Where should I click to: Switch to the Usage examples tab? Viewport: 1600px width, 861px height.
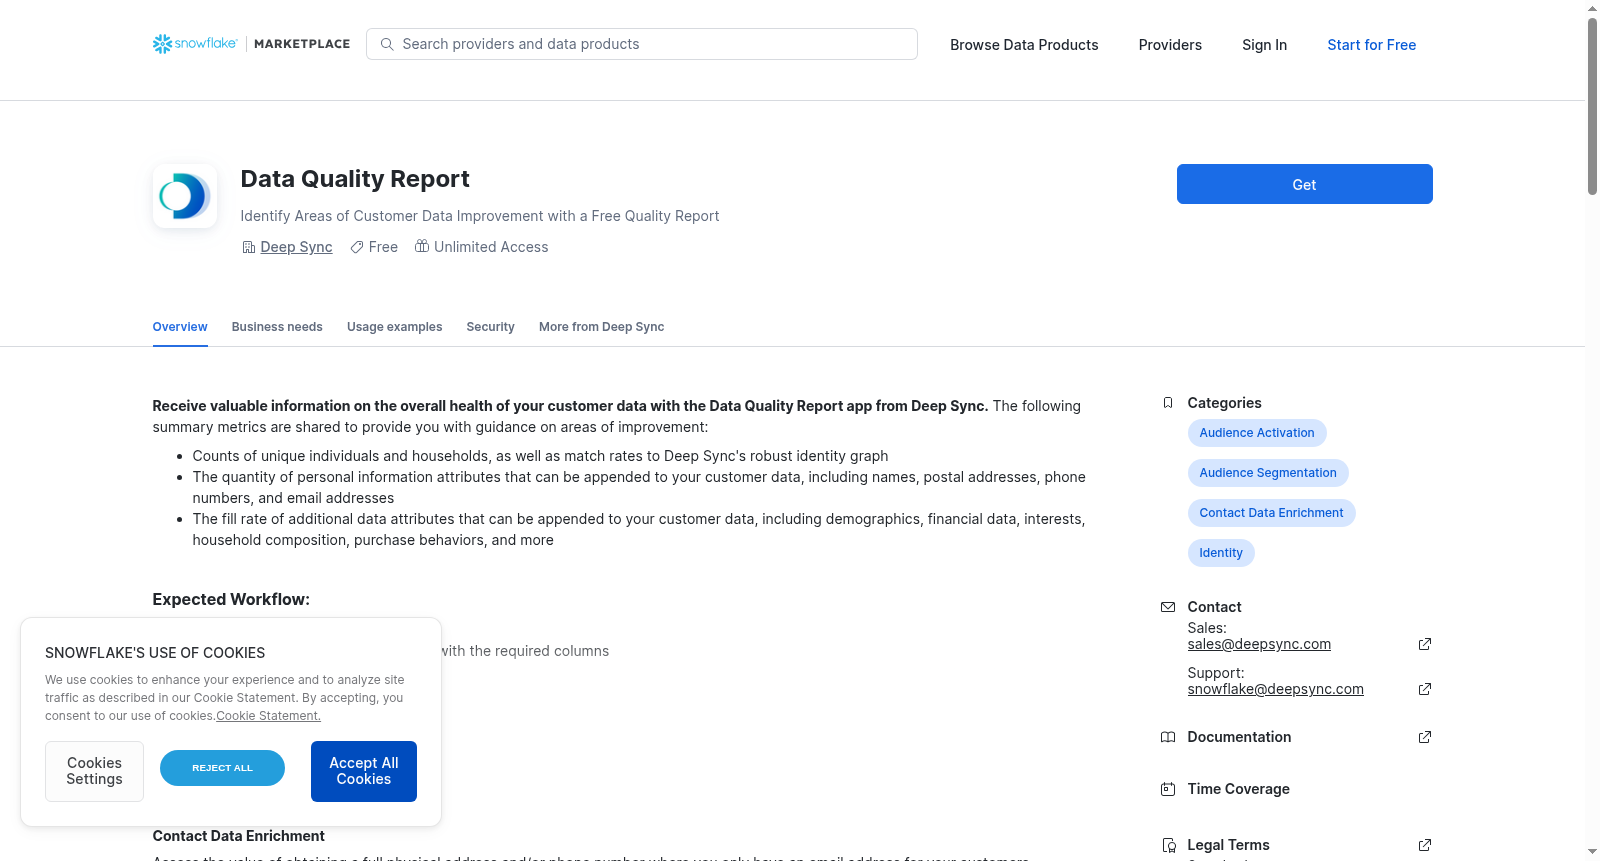pos(394,327)
